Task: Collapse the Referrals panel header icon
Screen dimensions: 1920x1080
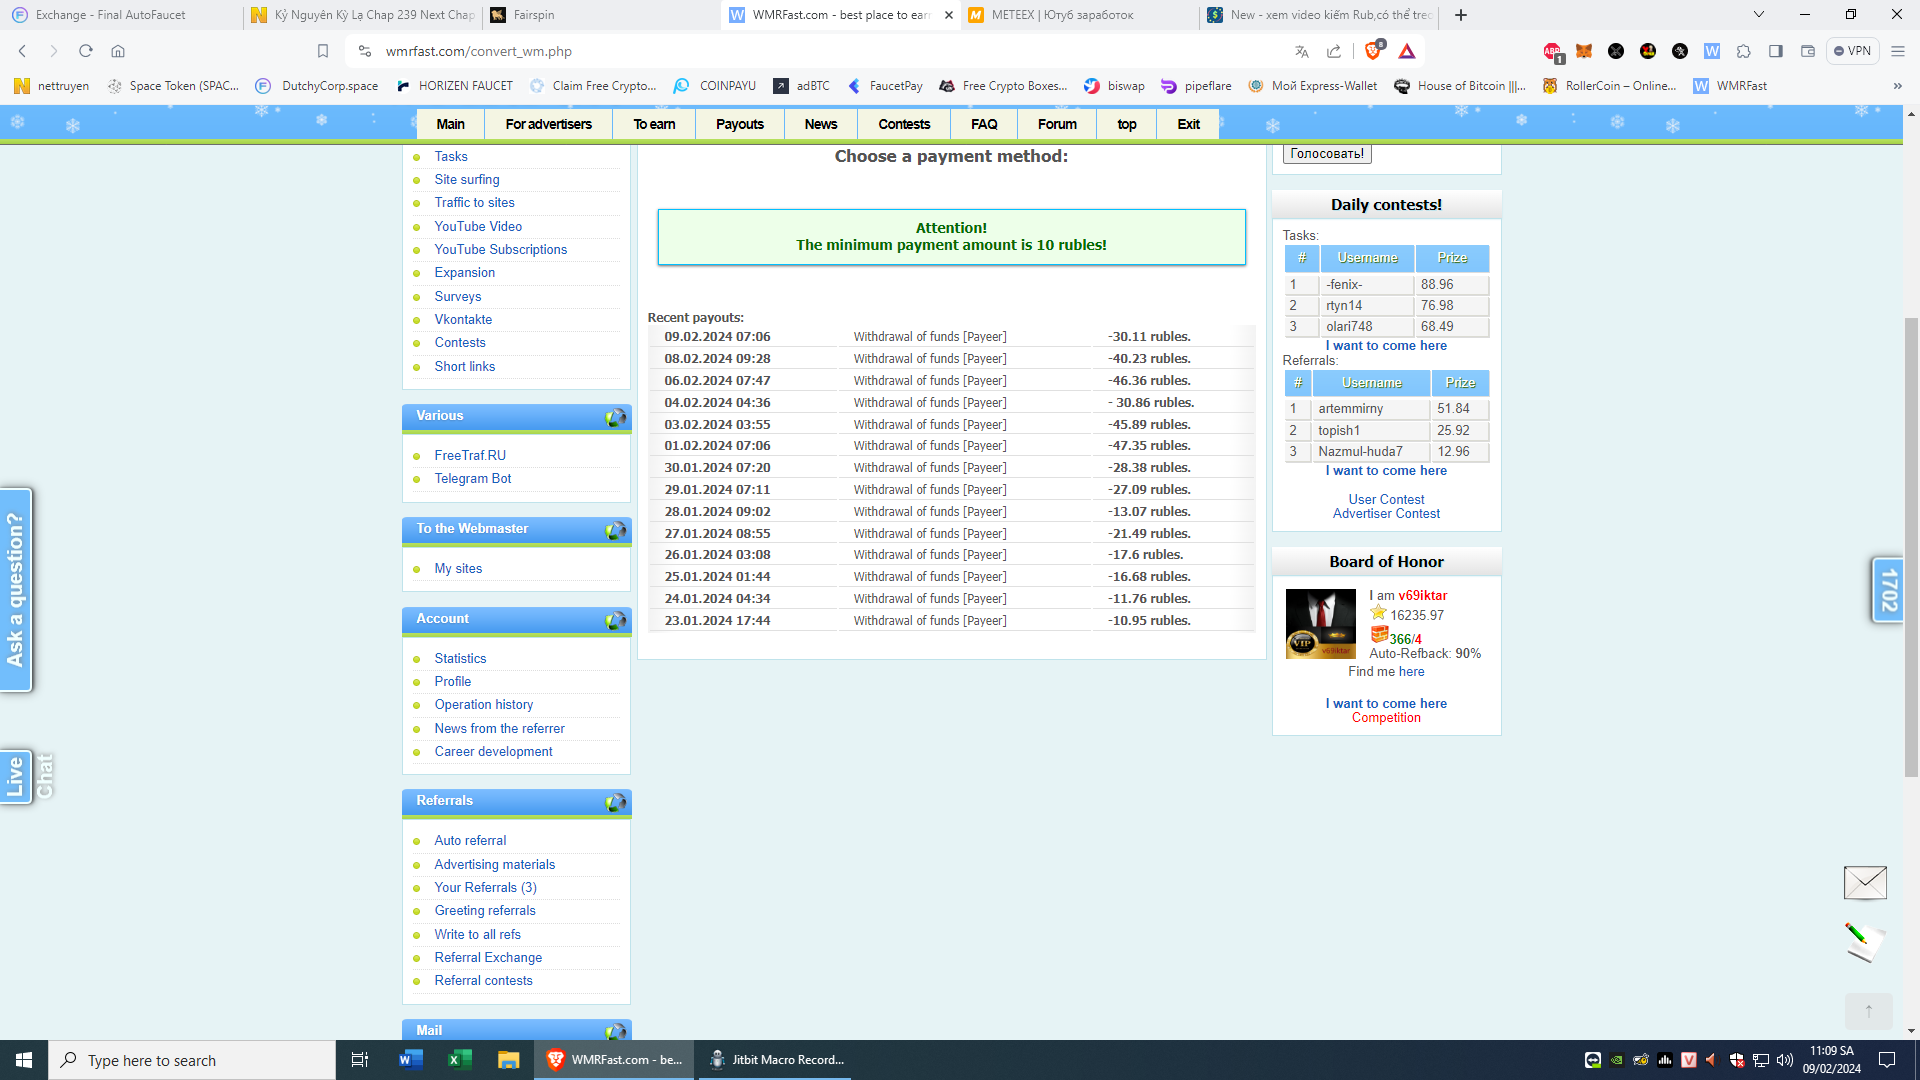Action: pos(615,802)
